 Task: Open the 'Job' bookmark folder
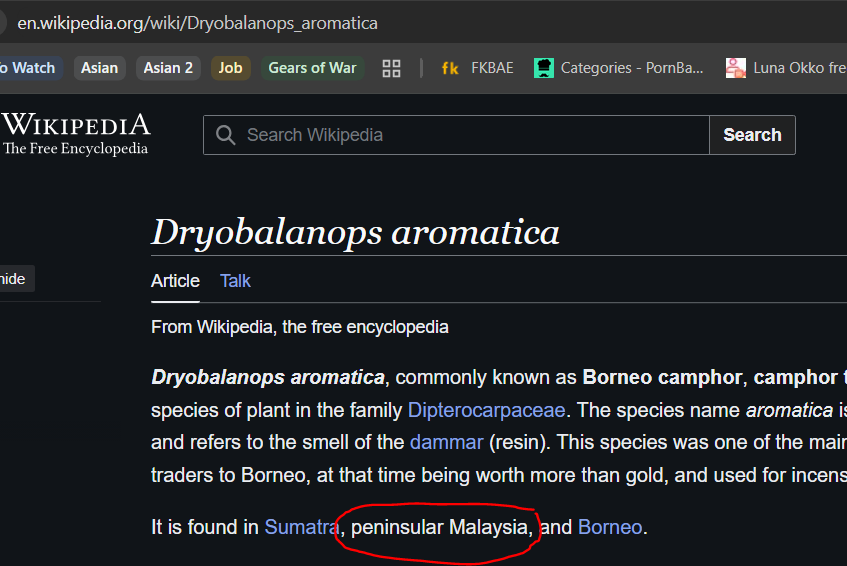[230, 68]
